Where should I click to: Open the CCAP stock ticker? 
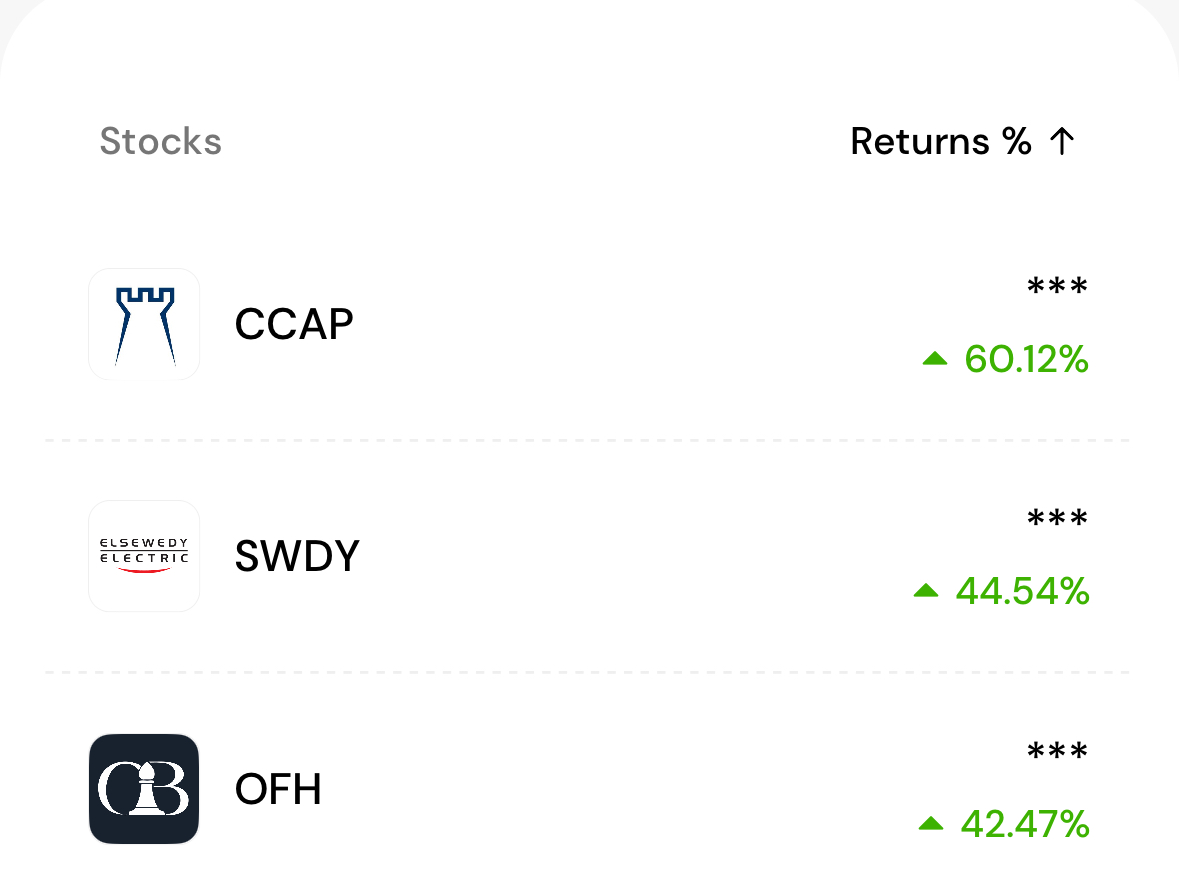click(294, 324)
